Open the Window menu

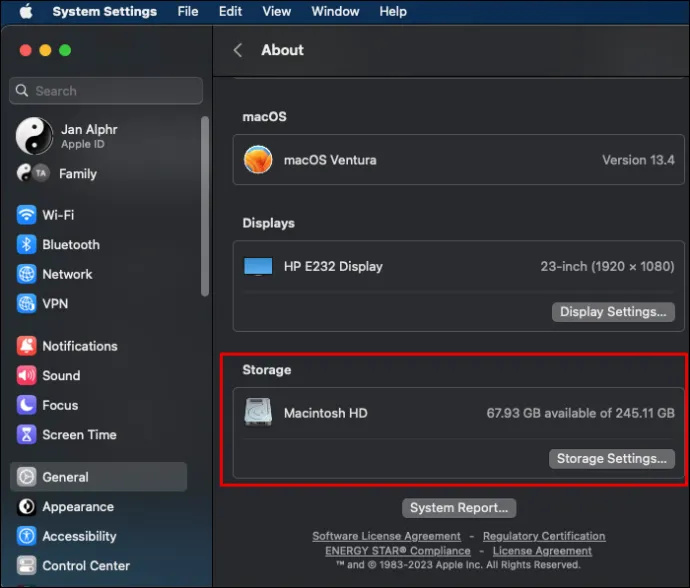click(x=335, y=11)
